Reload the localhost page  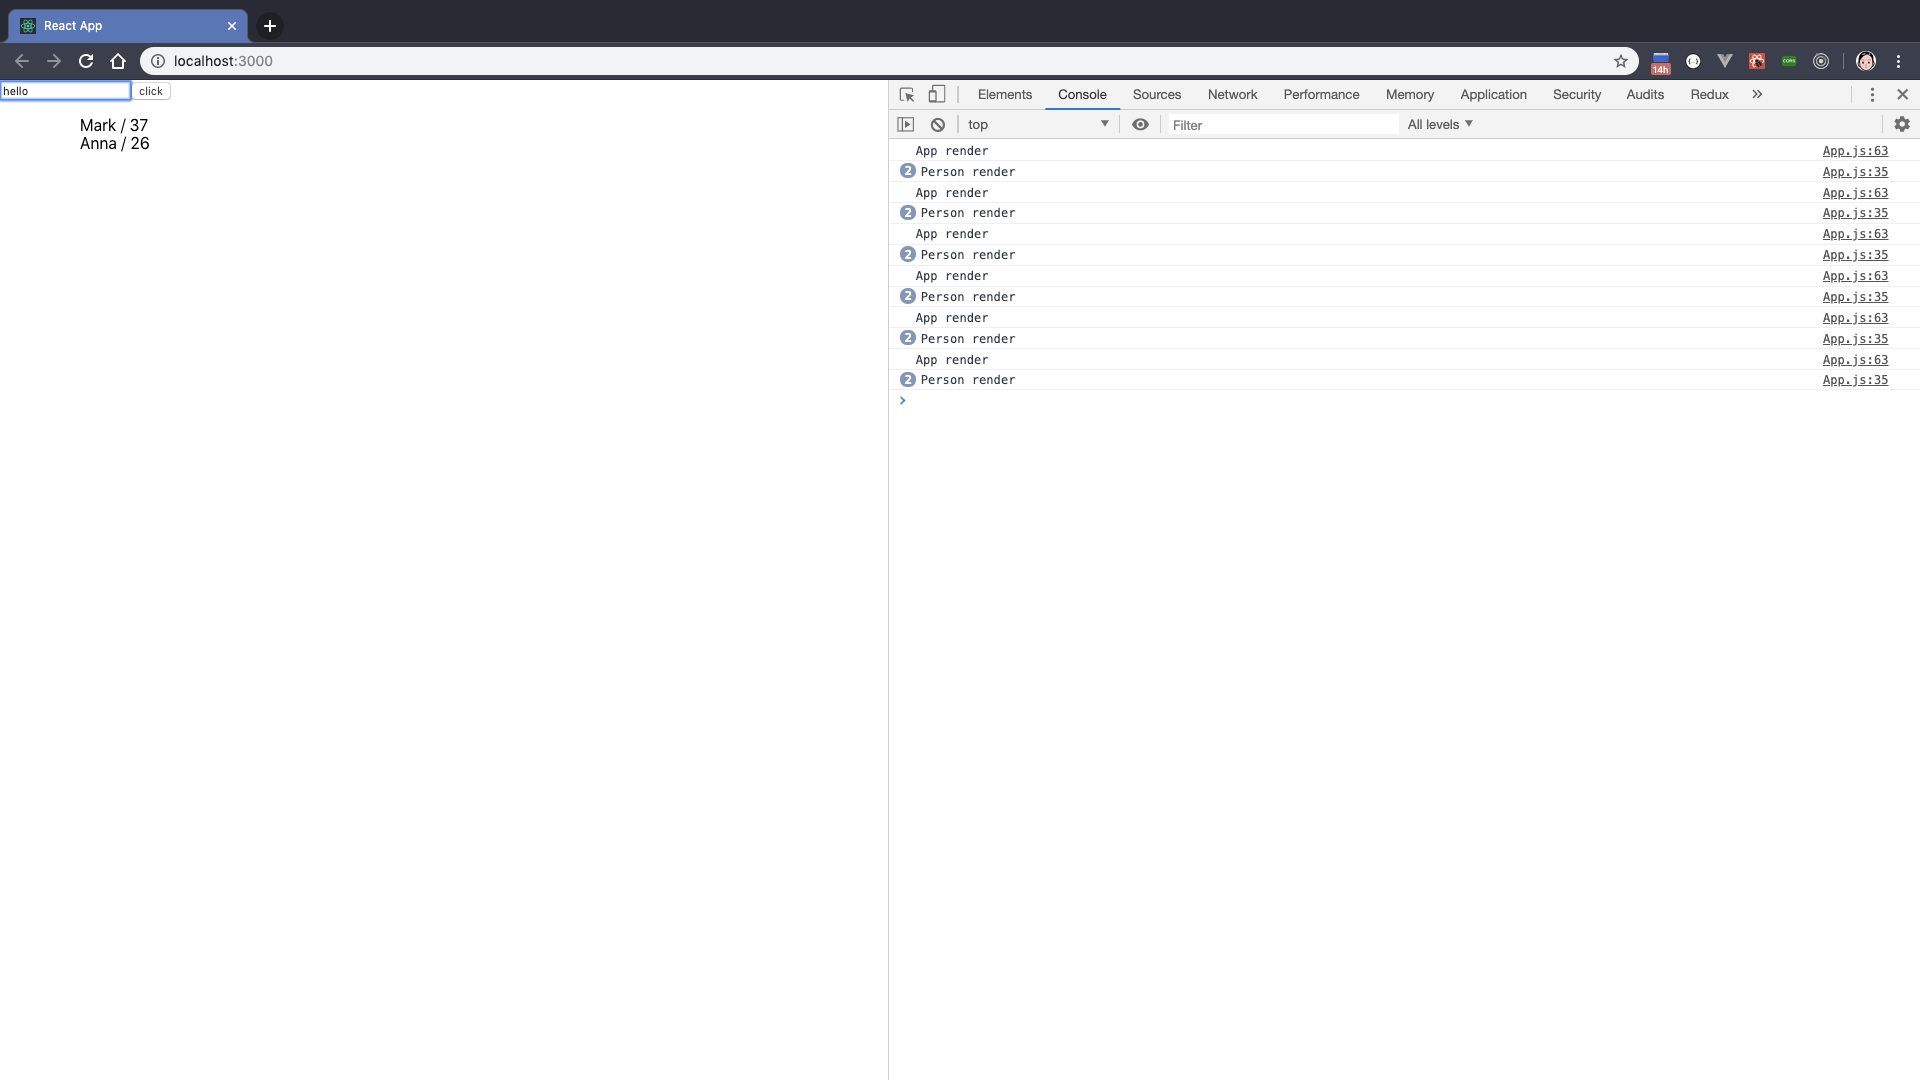pyautogui.click(x=86, y=61)
